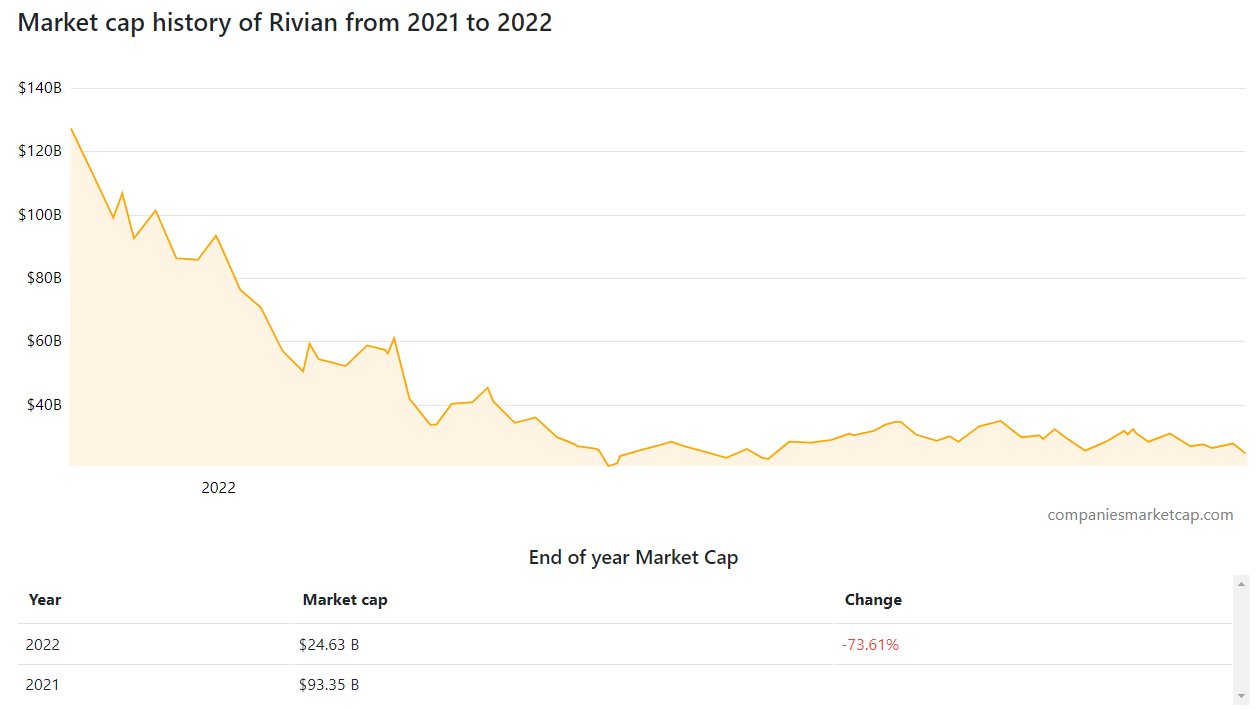Click the Market cap column header

pos(345,600)
